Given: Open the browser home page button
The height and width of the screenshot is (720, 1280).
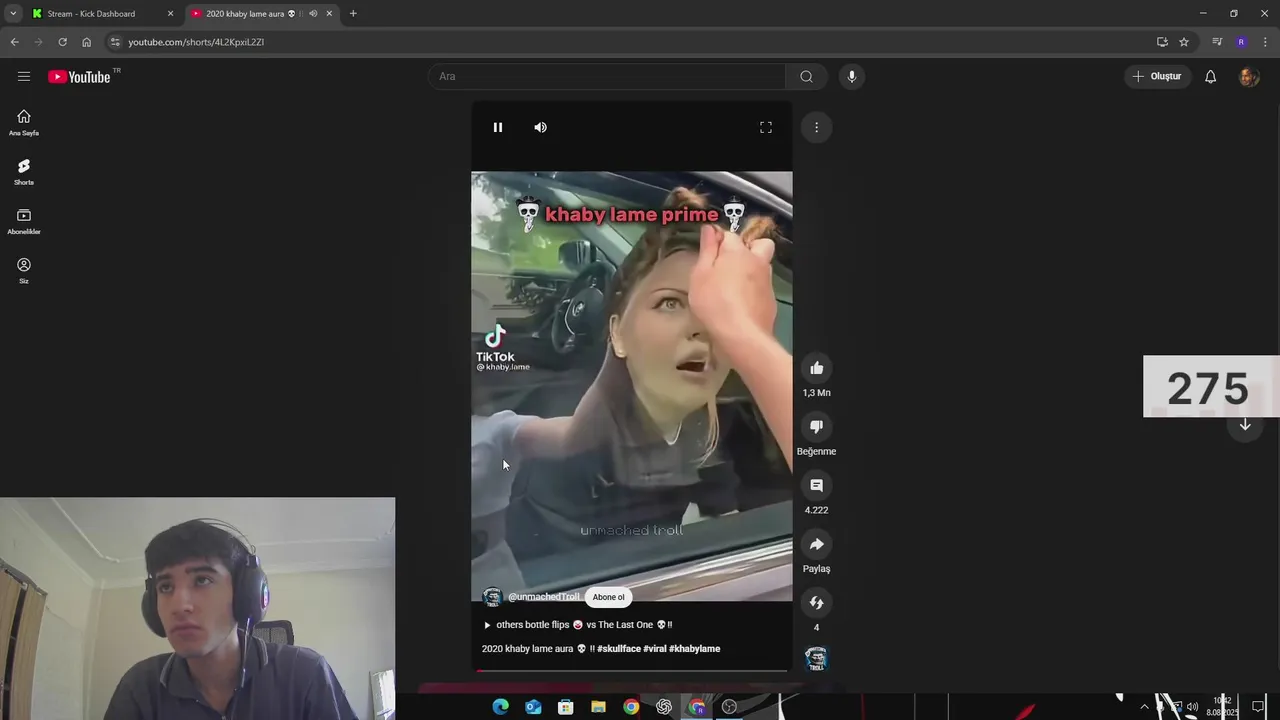Looking at the screenshot, I should 86,42.
